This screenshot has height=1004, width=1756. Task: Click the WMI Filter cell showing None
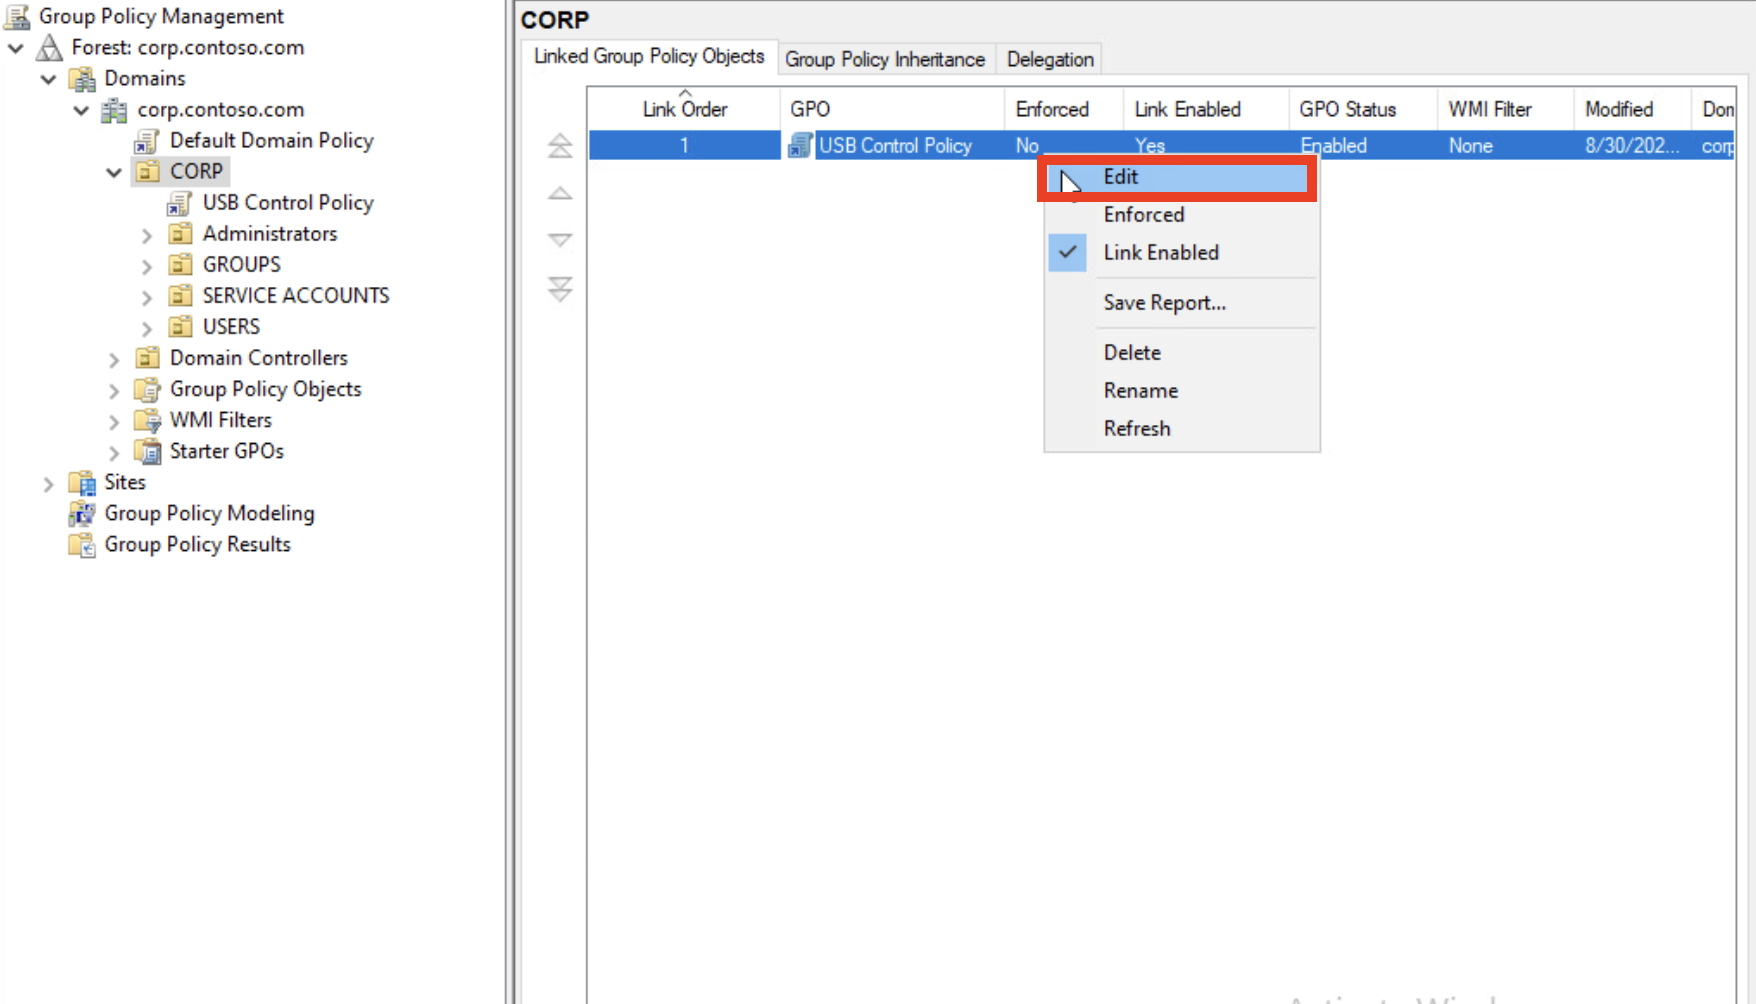1505,146
